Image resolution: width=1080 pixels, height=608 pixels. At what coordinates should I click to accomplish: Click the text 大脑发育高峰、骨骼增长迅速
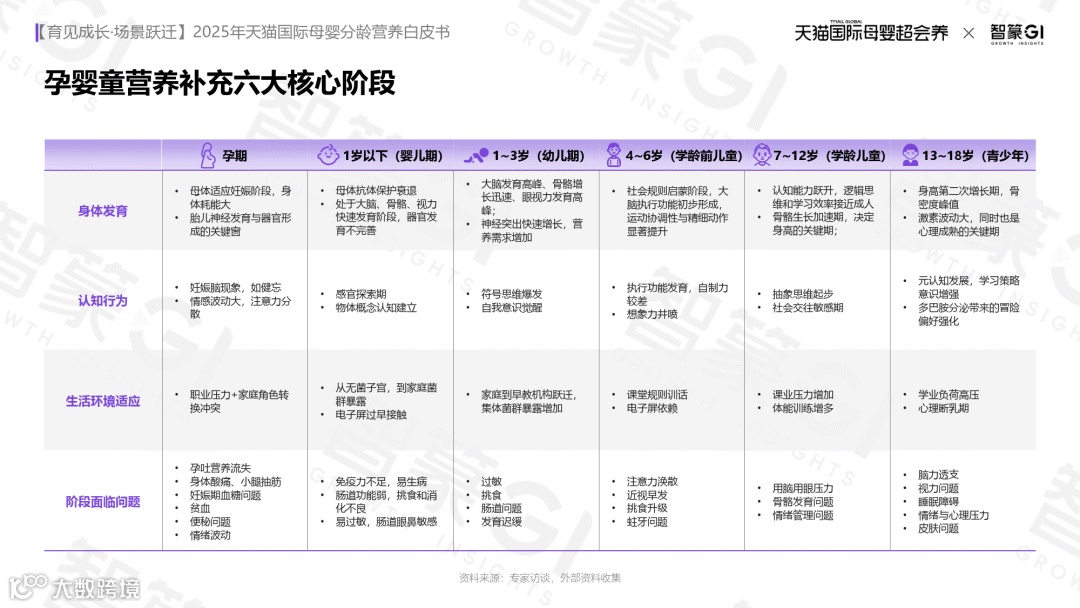pyautogui.click(x=532, y=190)
